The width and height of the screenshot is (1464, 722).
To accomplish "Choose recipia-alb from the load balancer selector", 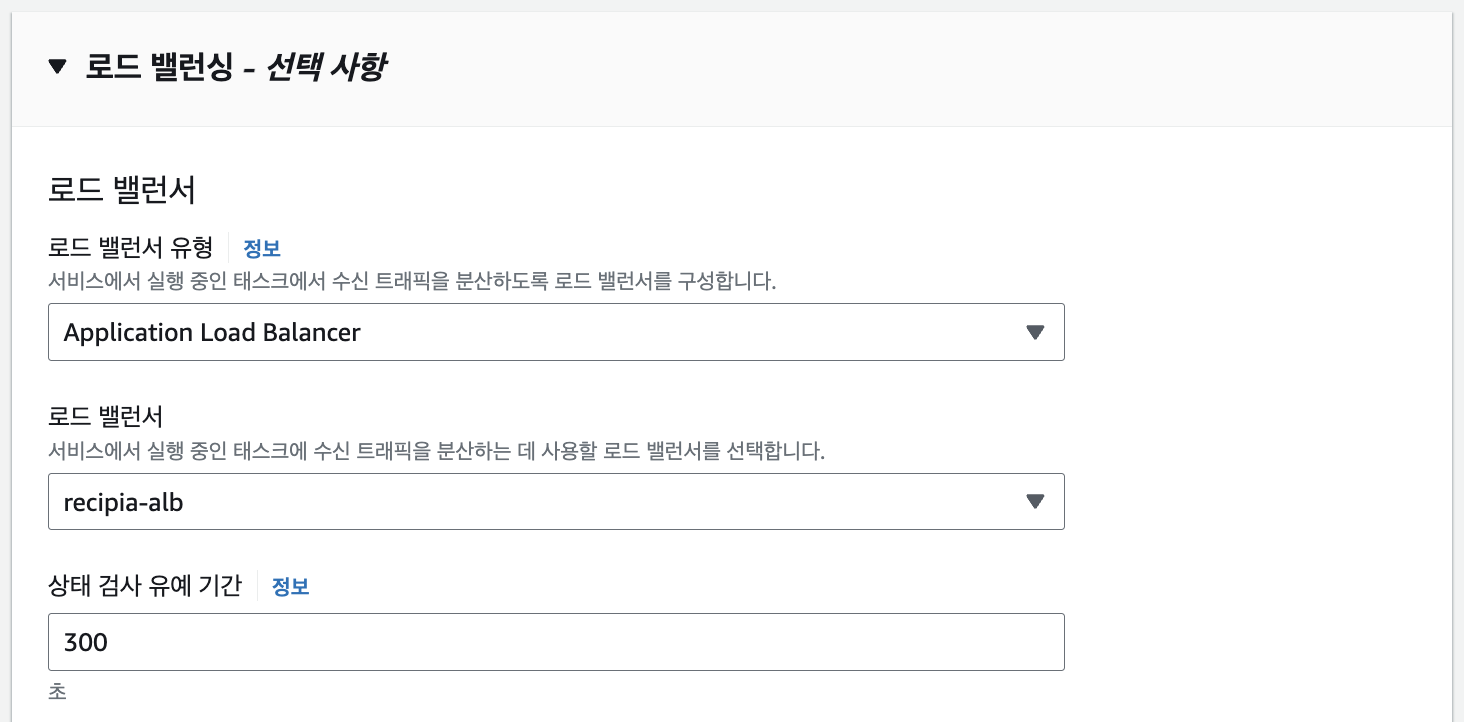I will pos(556,502).
